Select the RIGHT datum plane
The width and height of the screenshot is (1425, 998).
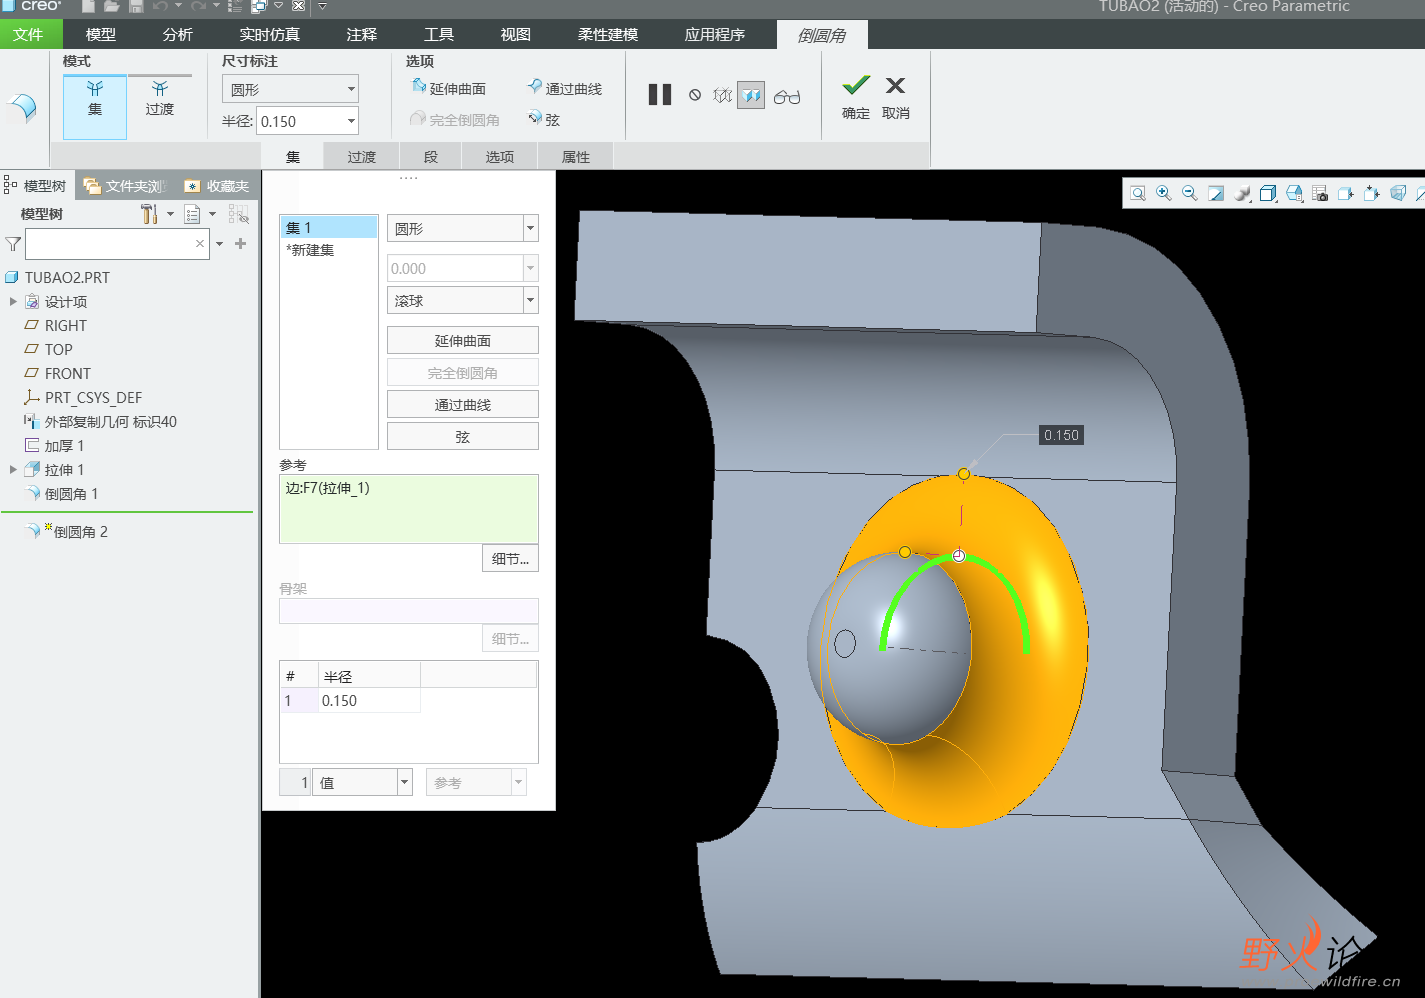(x=65, y=325)
